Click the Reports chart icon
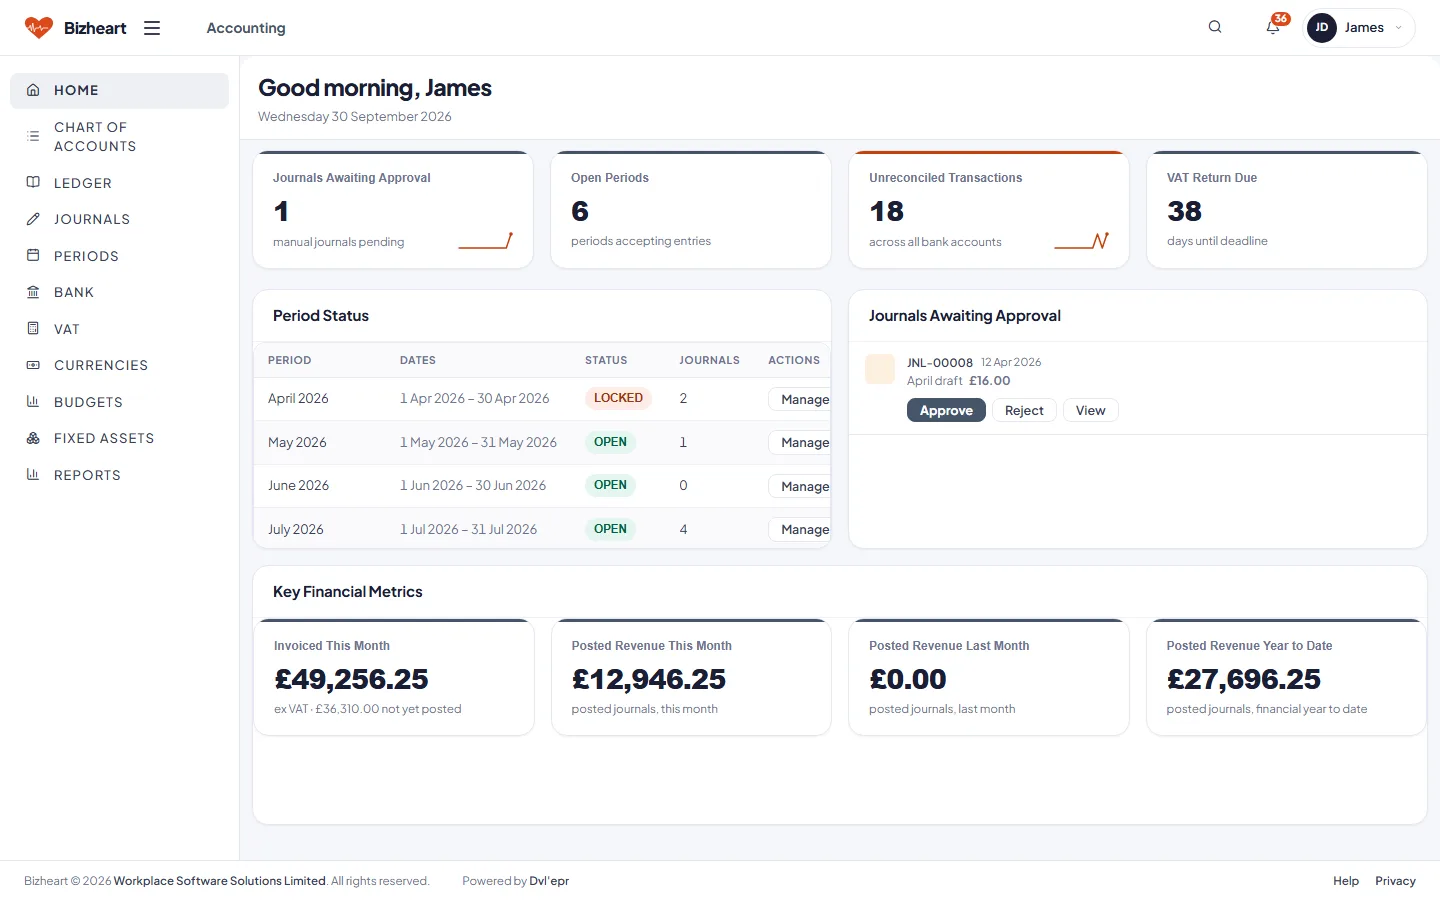The height and width of the screenshot is (900, 1440). coord(33,474)
